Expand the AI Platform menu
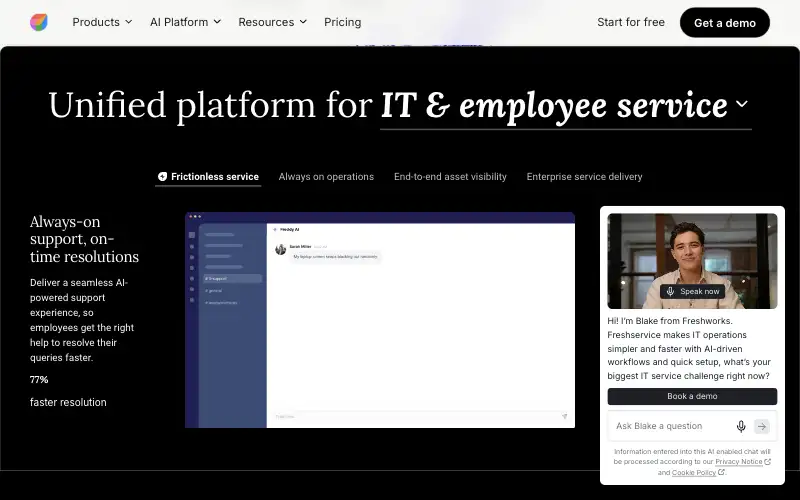The width and height of the screenshot is (800, 500). (x=185, y=22)
